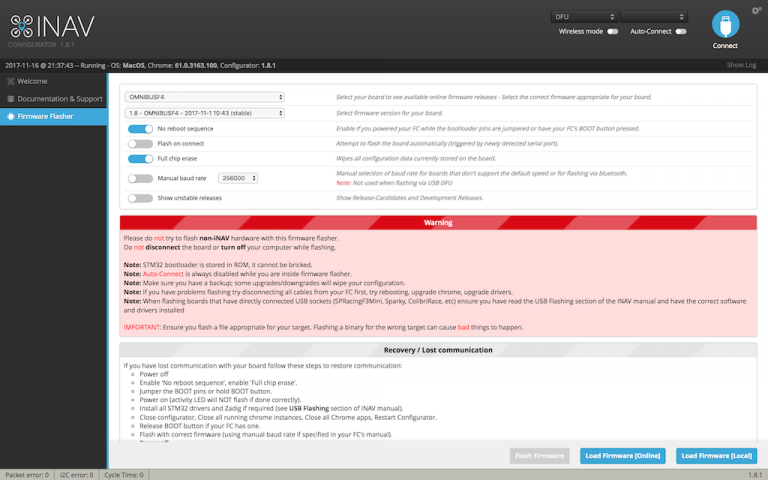
Task: Open the 256000 baud rate dropdown
Action: pyautogui.click(x=238, y=178)
